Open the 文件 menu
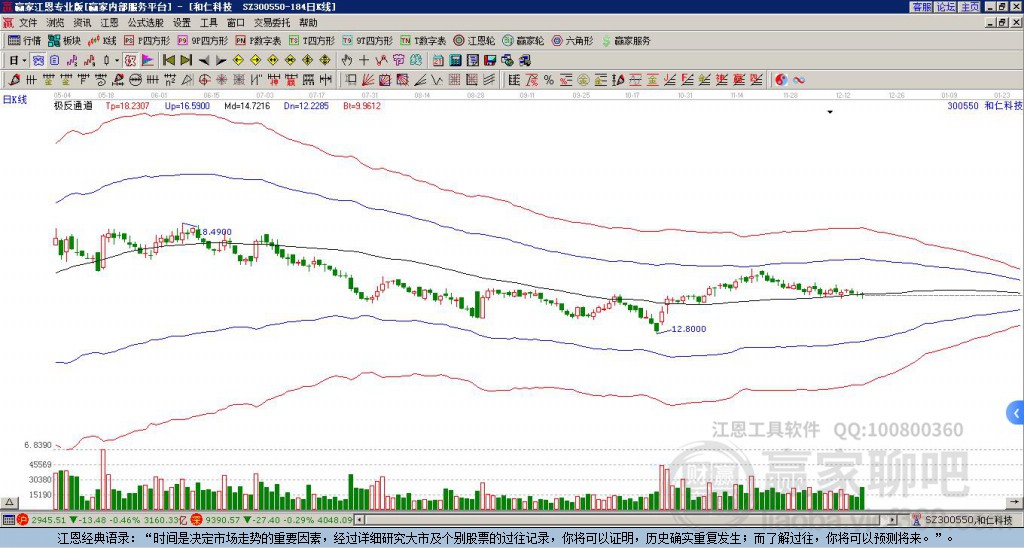The image size is (1024, 548). point(28,23)
